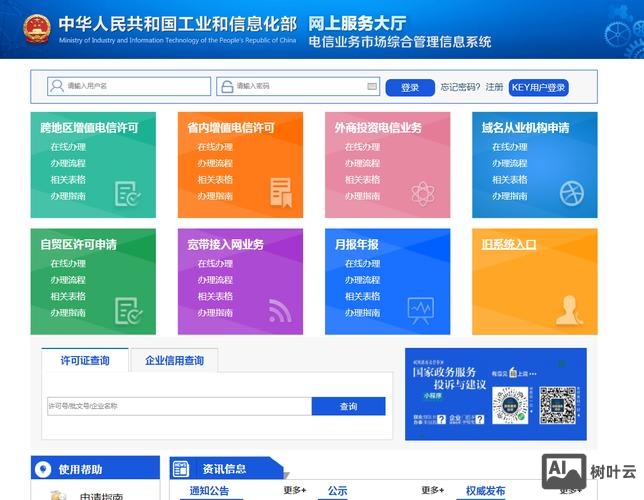Focus the username input field

point(129,86)
